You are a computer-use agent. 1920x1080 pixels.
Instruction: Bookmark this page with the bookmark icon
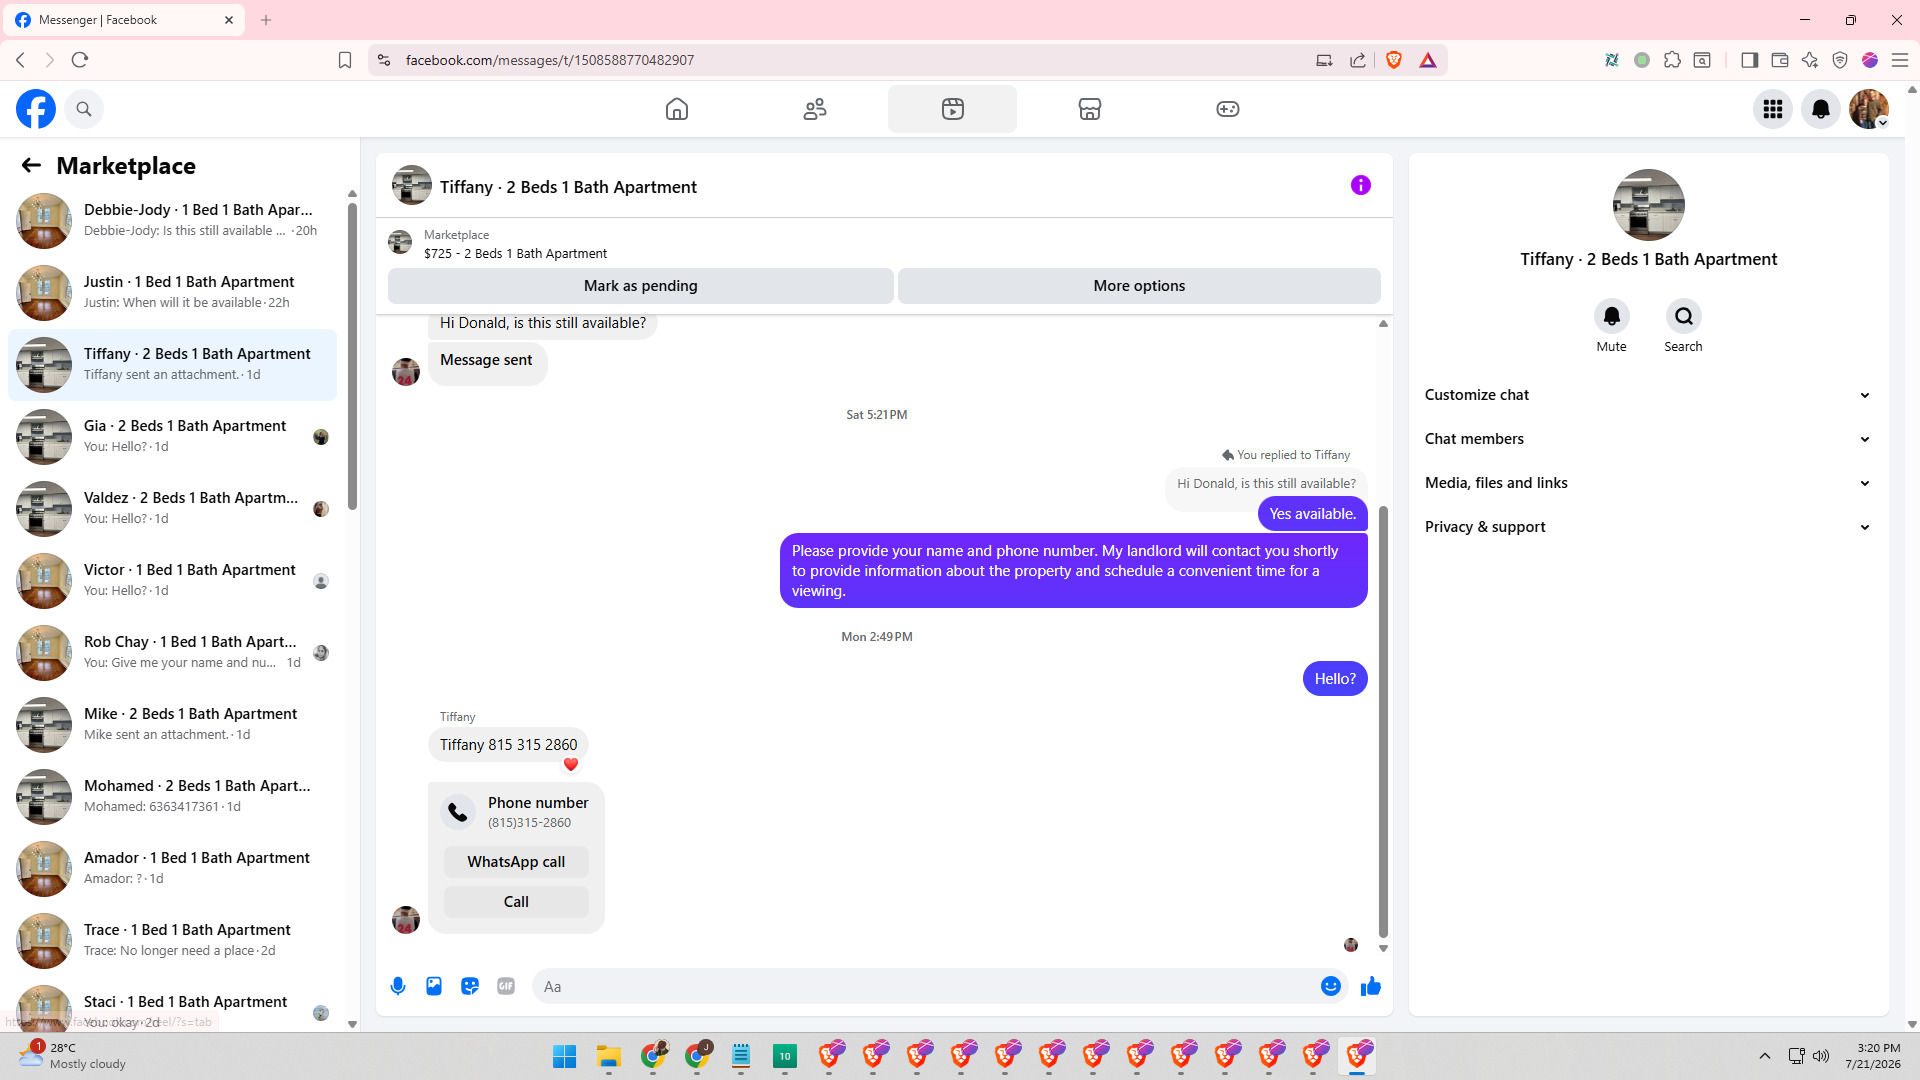[x=345, y=60]
